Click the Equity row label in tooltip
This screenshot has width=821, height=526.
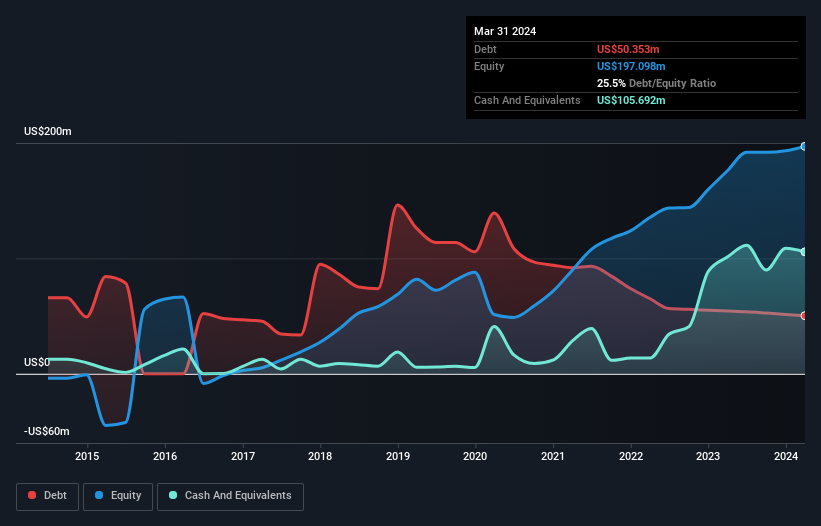click(x=489, y=66)
